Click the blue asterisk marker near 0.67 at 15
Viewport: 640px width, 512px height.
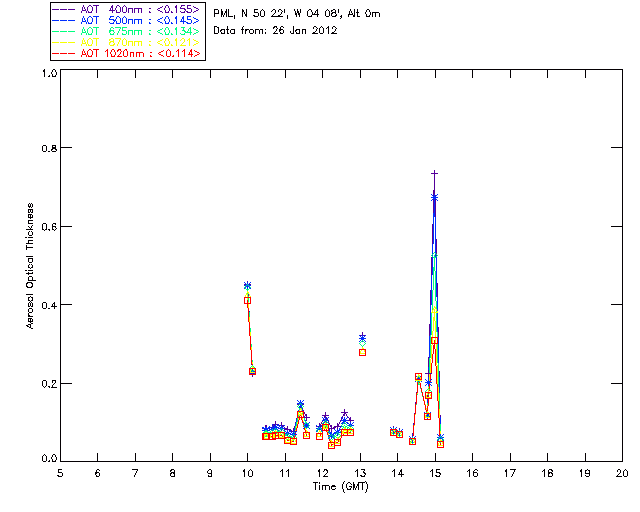coord(435,198)
